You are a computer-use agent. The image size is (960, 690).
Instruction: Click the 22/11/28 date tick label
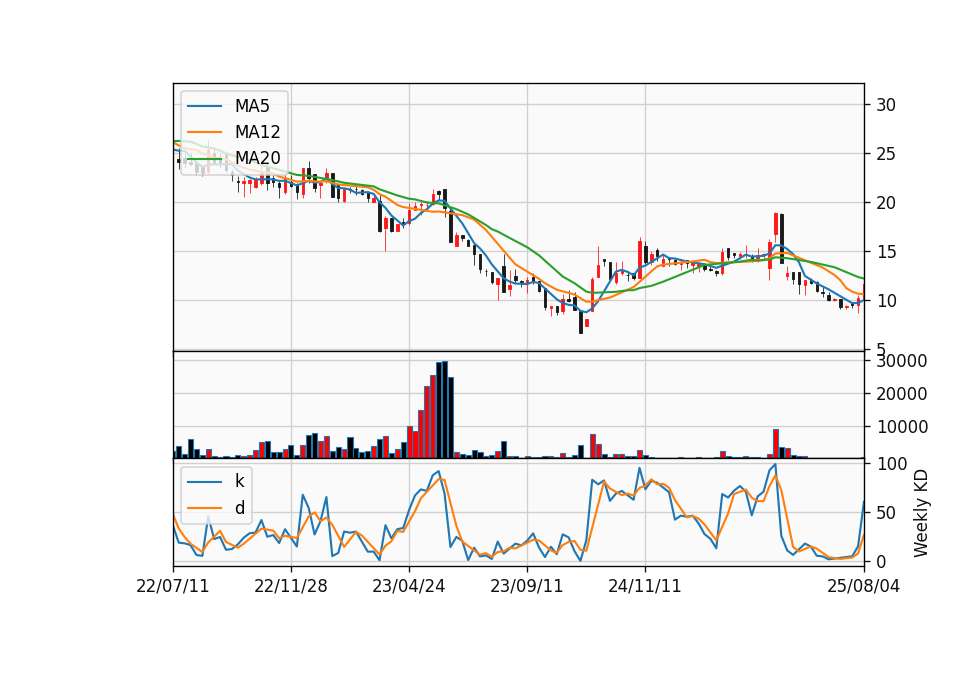[x=291, y=586]
